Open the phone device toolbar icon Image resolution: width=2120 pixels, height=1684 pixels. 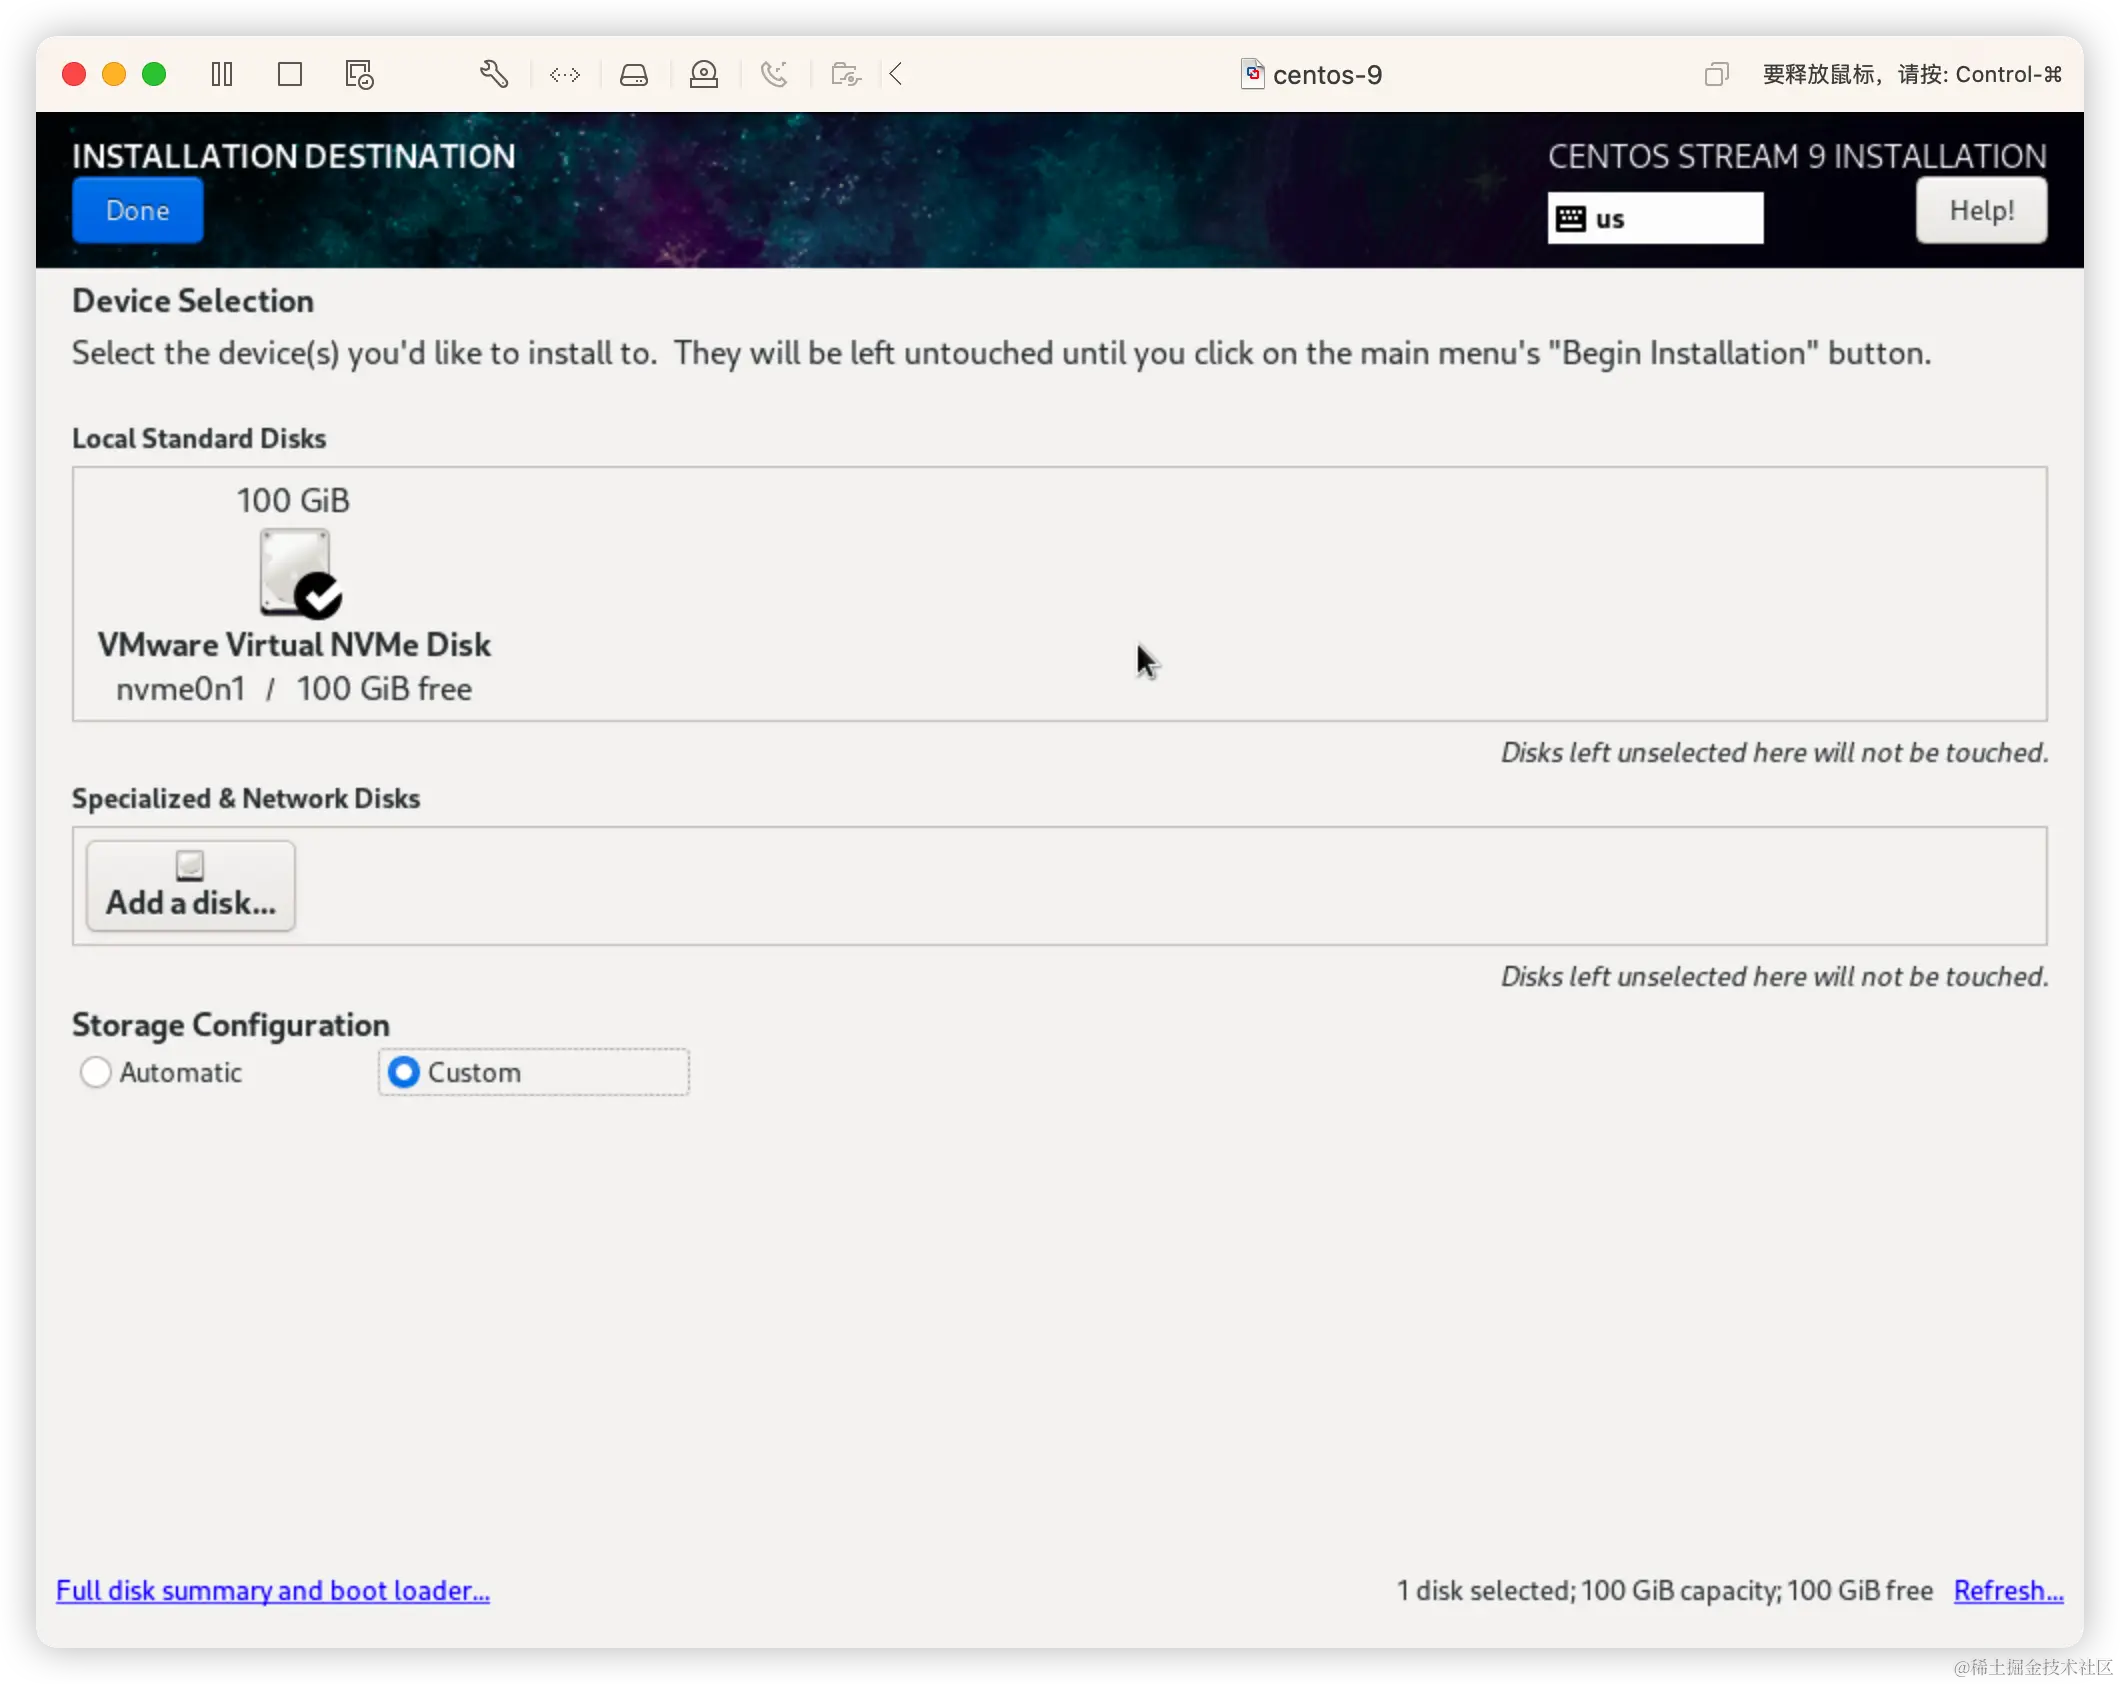(x=776, y=74)
